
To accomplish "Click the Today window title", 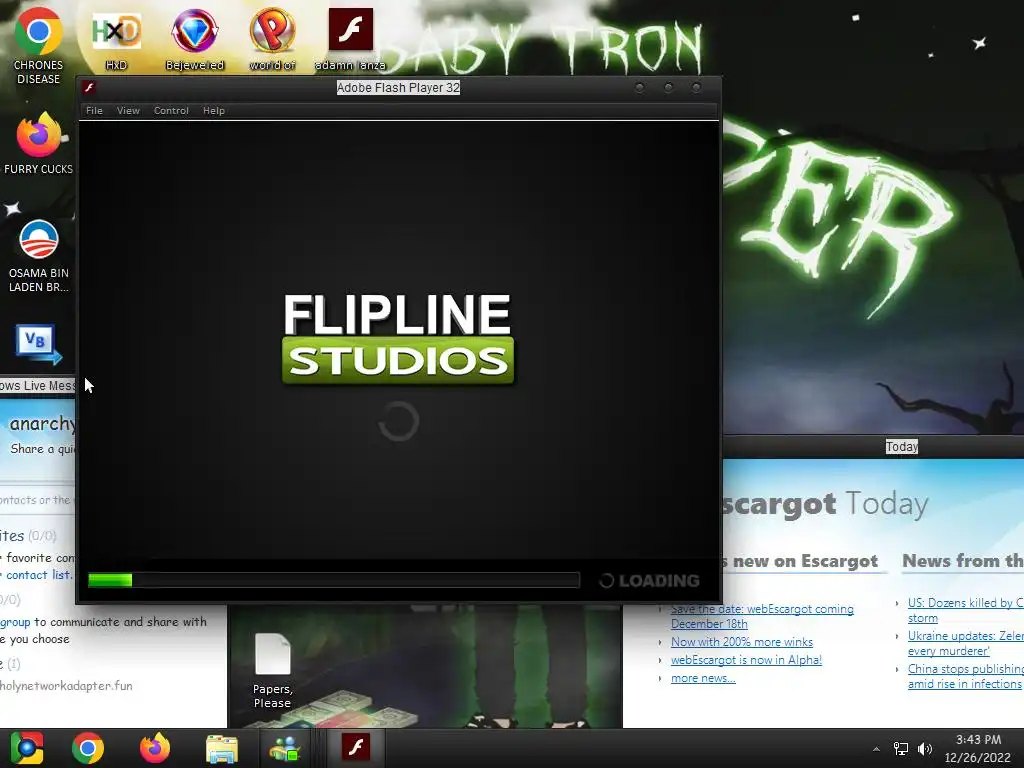I will pyautogui.click(x=901, y=447).
